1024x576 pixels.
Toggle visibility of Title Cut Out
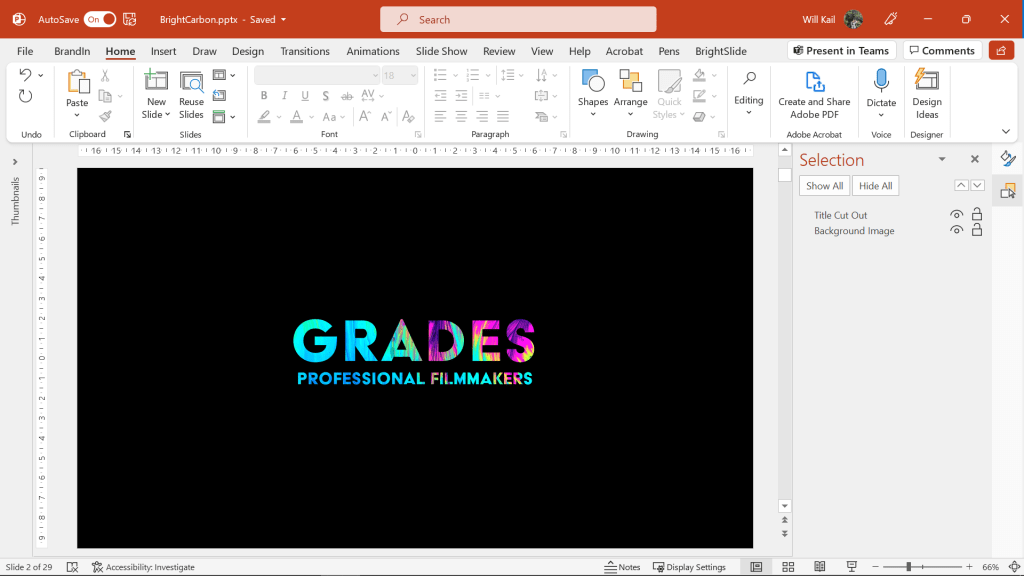(x=956, y=213)
